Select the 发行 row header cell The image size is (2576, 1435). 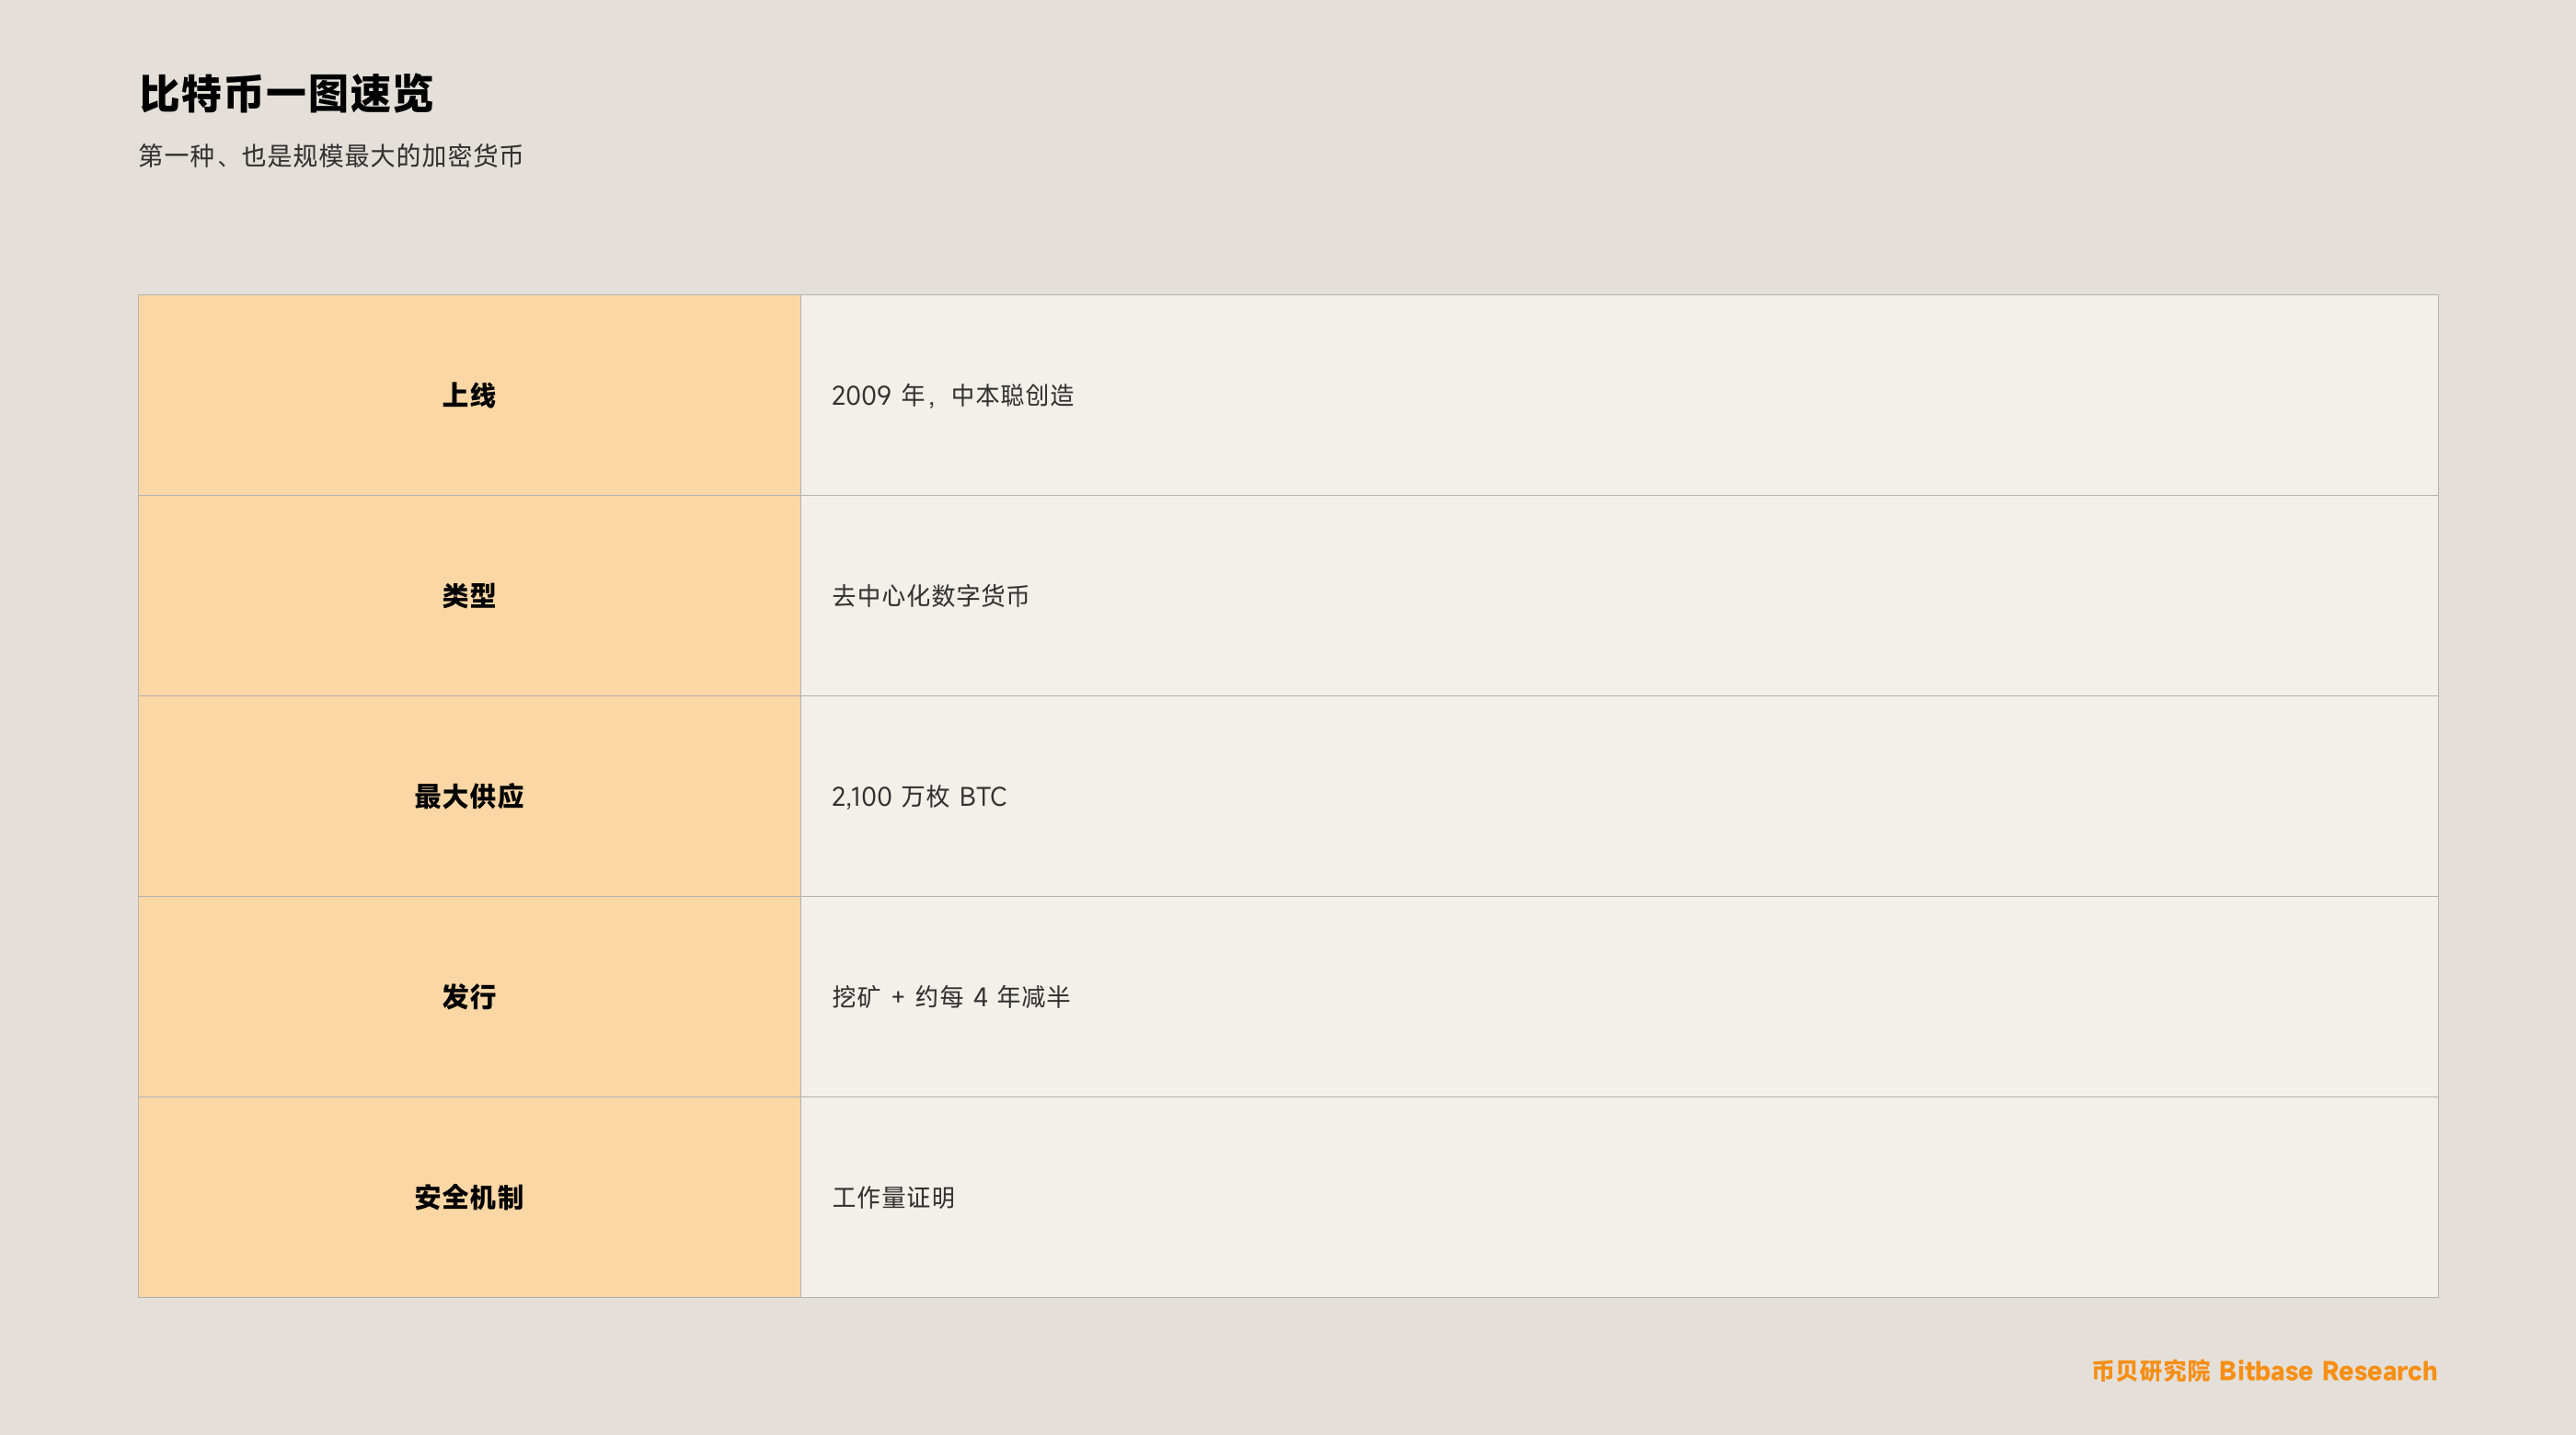(x=469, y=997)
